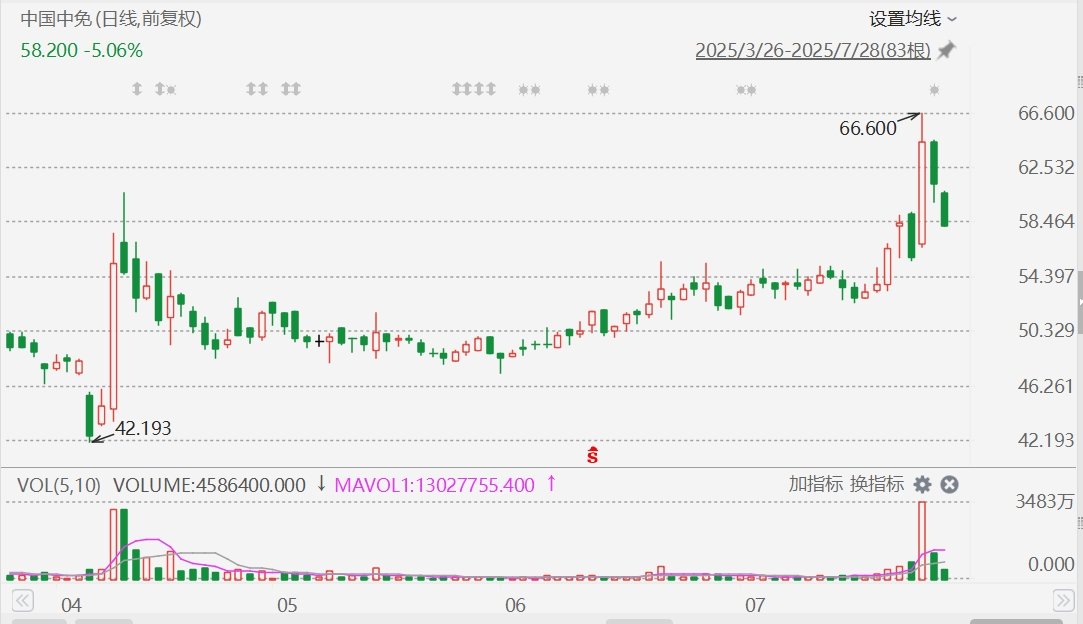Click the 07 month label on axis
Image resolution: width=1083 pixels, height=624 pixels.
point(755,605)
